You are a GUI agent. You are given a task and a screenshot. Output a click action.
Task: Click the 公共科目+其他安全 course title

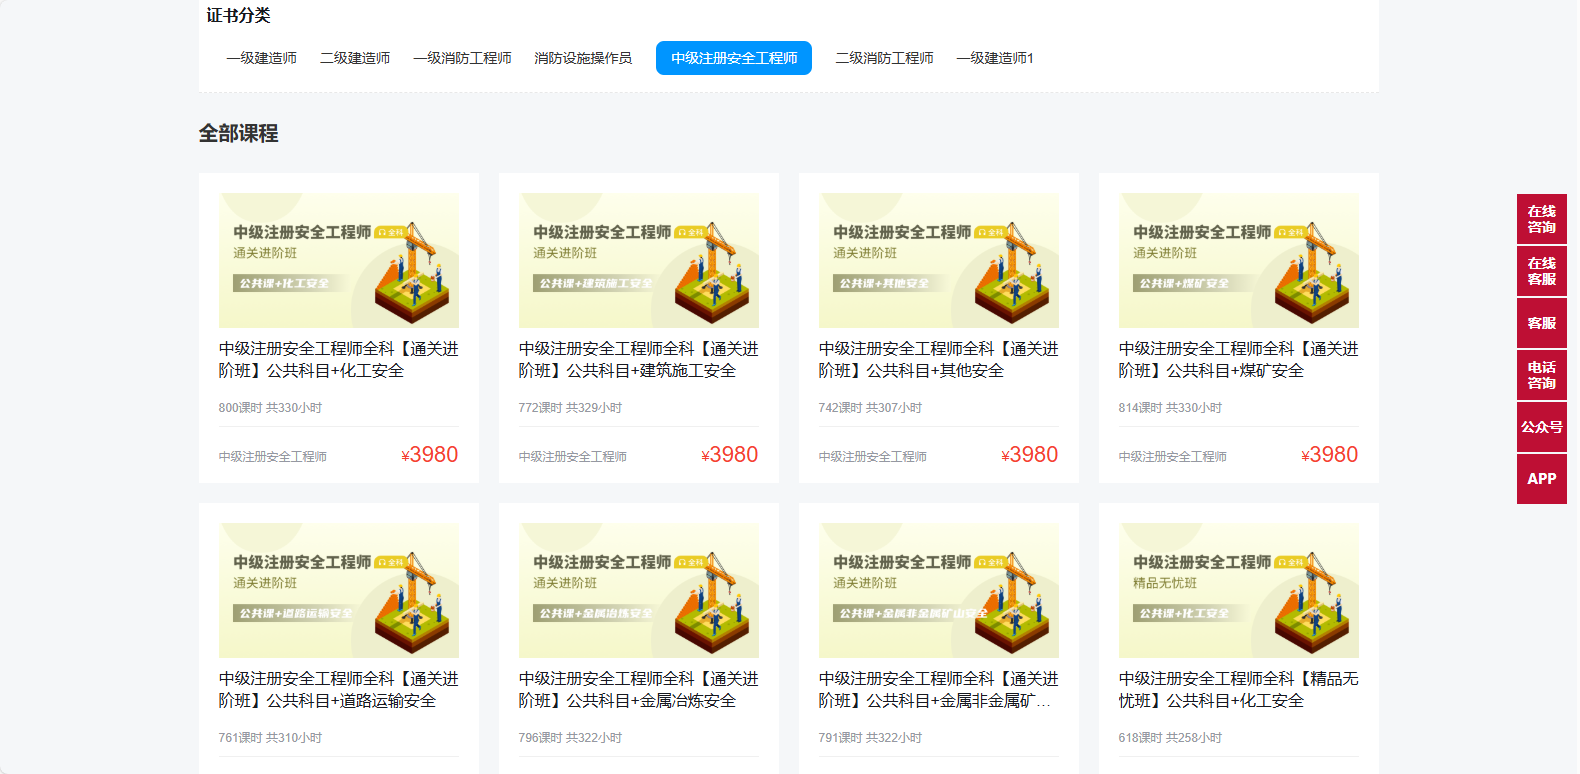click(x=938, y=360)
